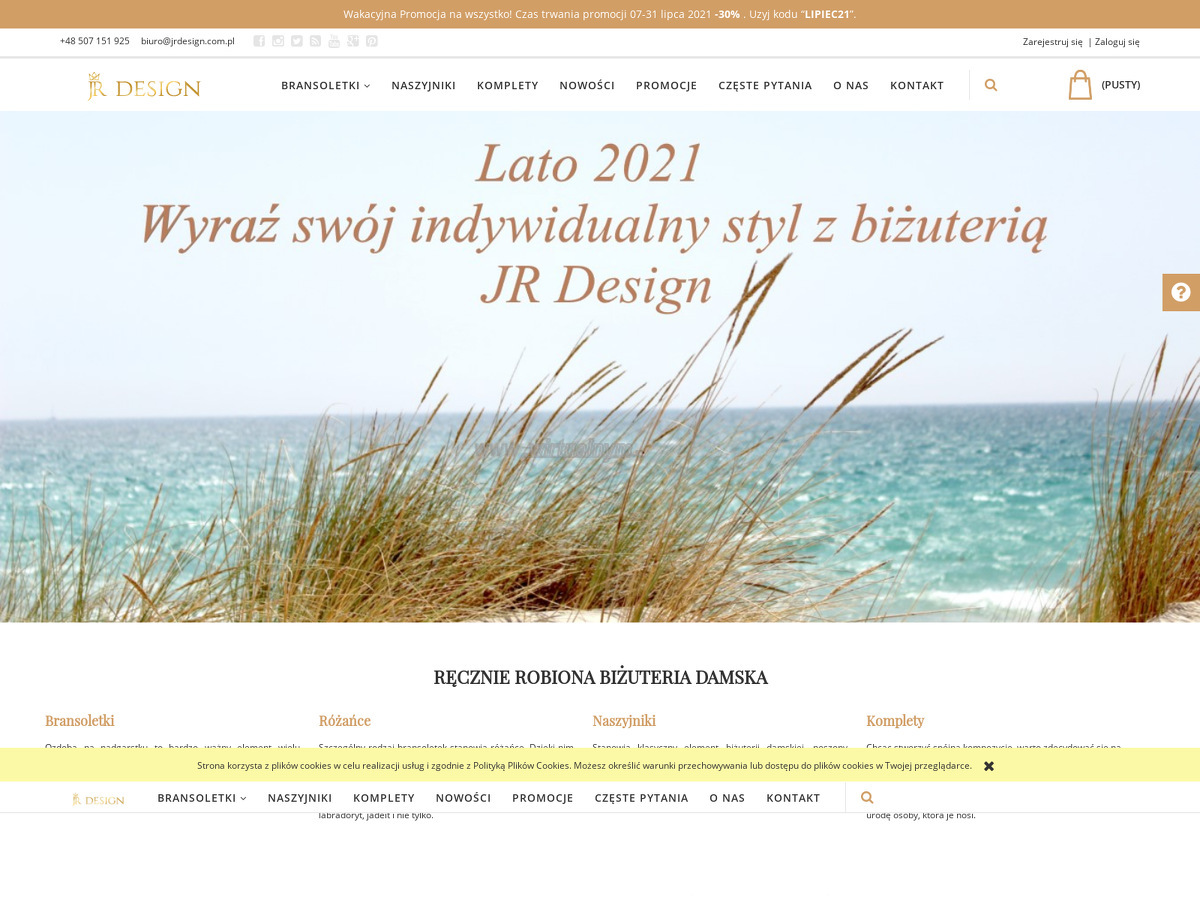Open the help question mark side tab

coord(1181,292)
